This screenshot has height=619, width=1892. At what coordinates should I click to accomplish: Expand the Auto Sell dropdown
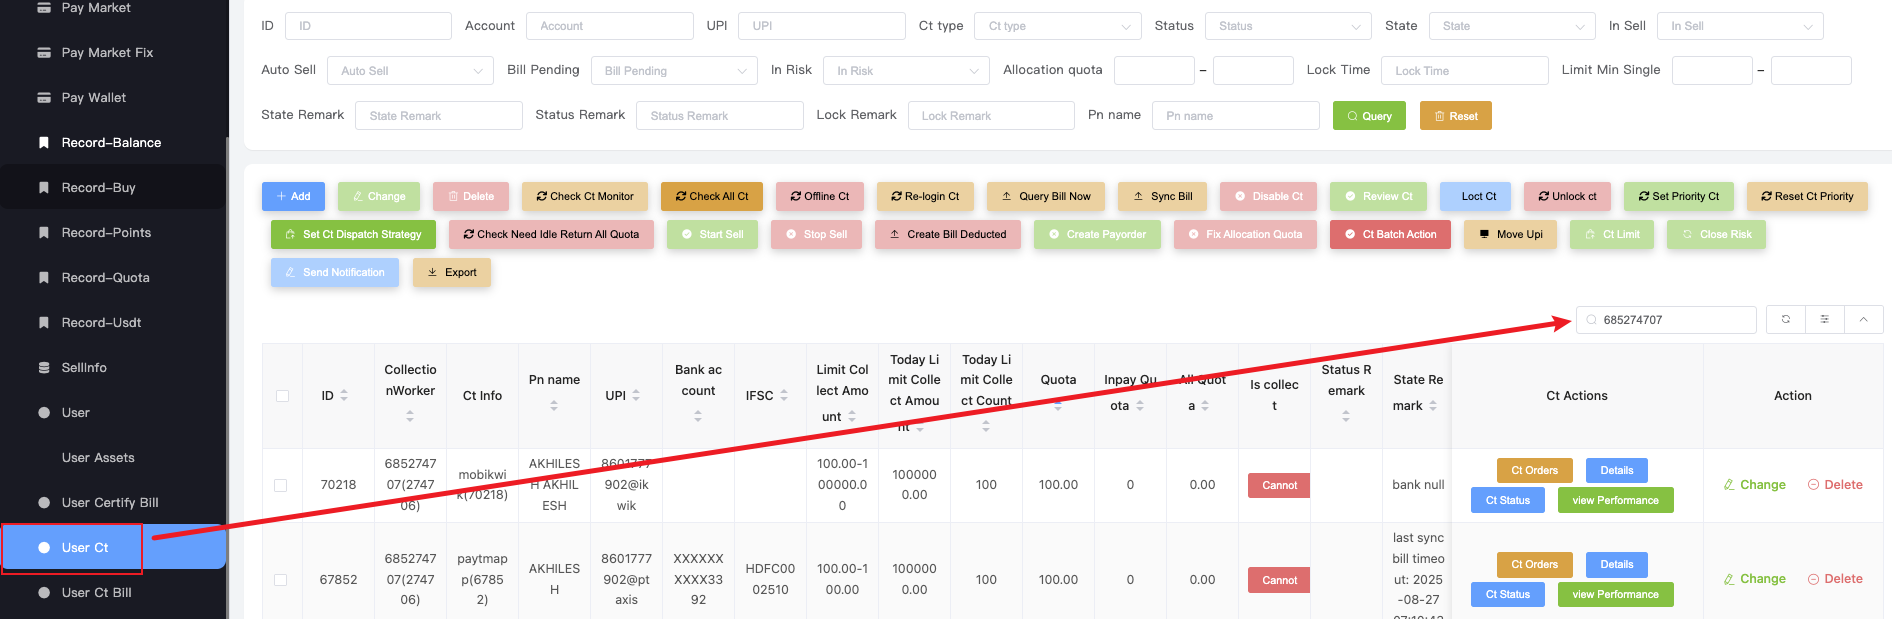point(410,71)
